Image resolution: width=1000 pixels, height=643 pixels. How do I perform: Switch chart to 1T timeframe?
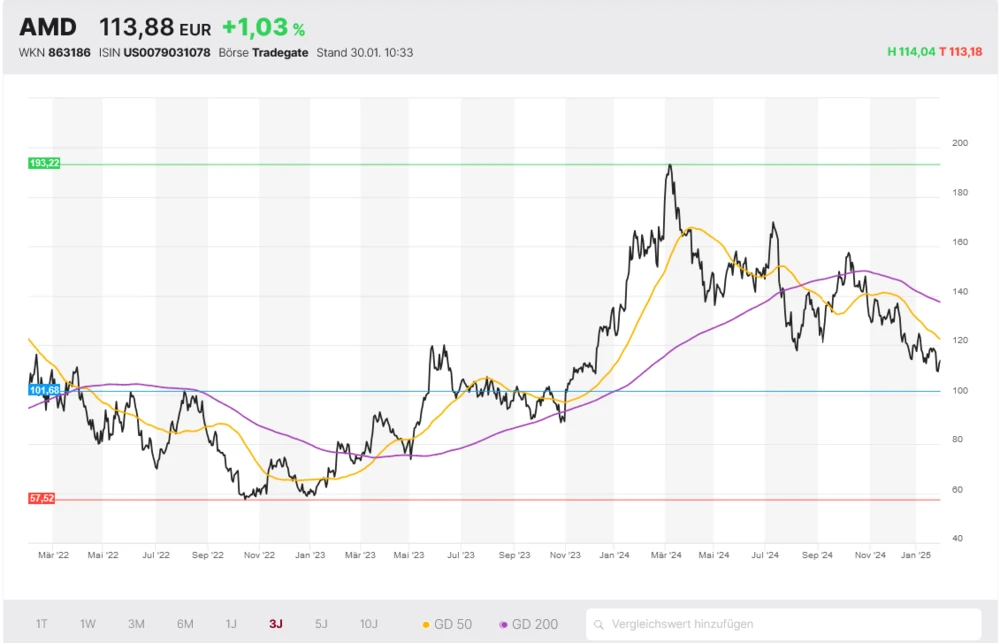[x=42, y=624]
